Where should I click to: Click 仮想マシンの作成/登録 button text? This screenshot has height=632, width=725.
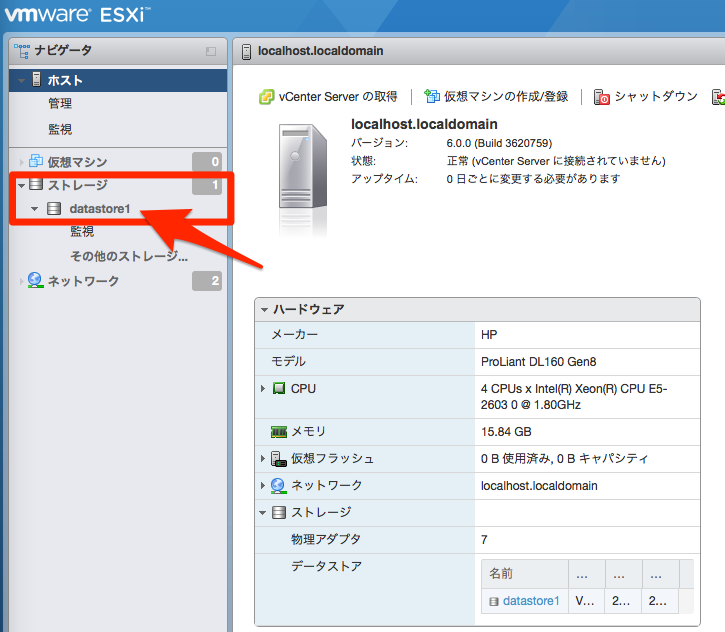point(506,96)
